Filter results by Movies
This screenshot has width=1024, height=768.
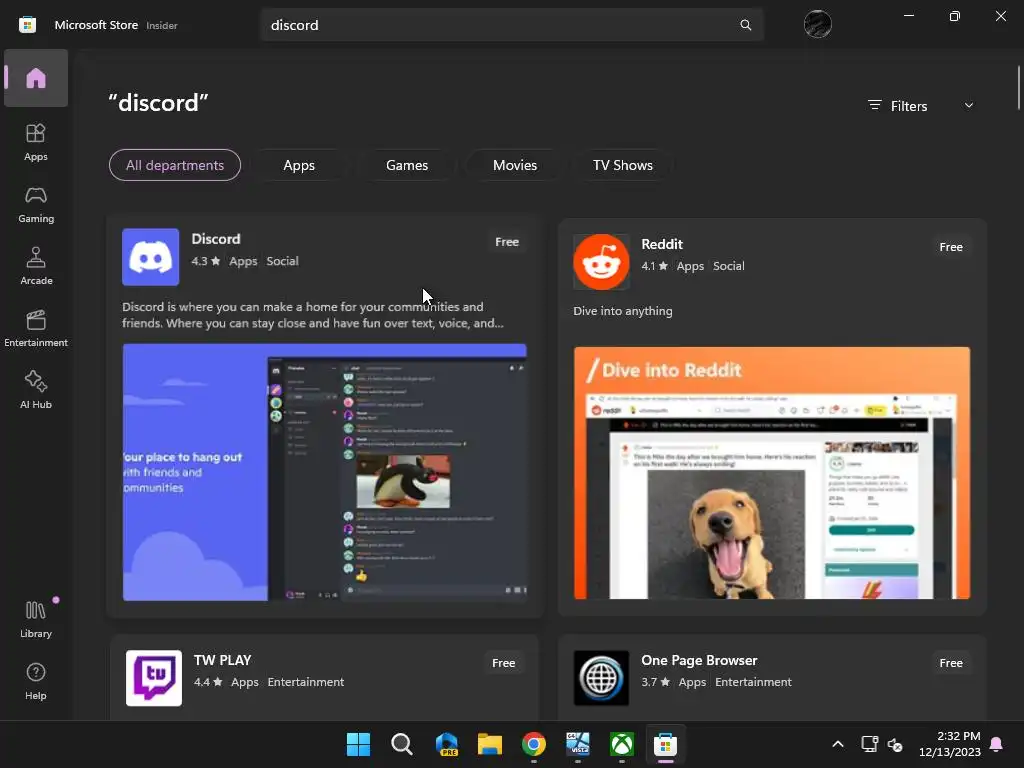pyautogui.click(x=515, y=165)
